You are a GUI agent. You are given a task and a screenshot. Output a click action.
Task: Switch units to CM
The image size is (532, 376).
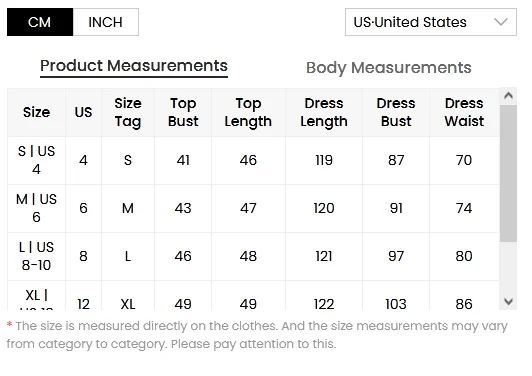pyautogui.click(x=40, y=22)
